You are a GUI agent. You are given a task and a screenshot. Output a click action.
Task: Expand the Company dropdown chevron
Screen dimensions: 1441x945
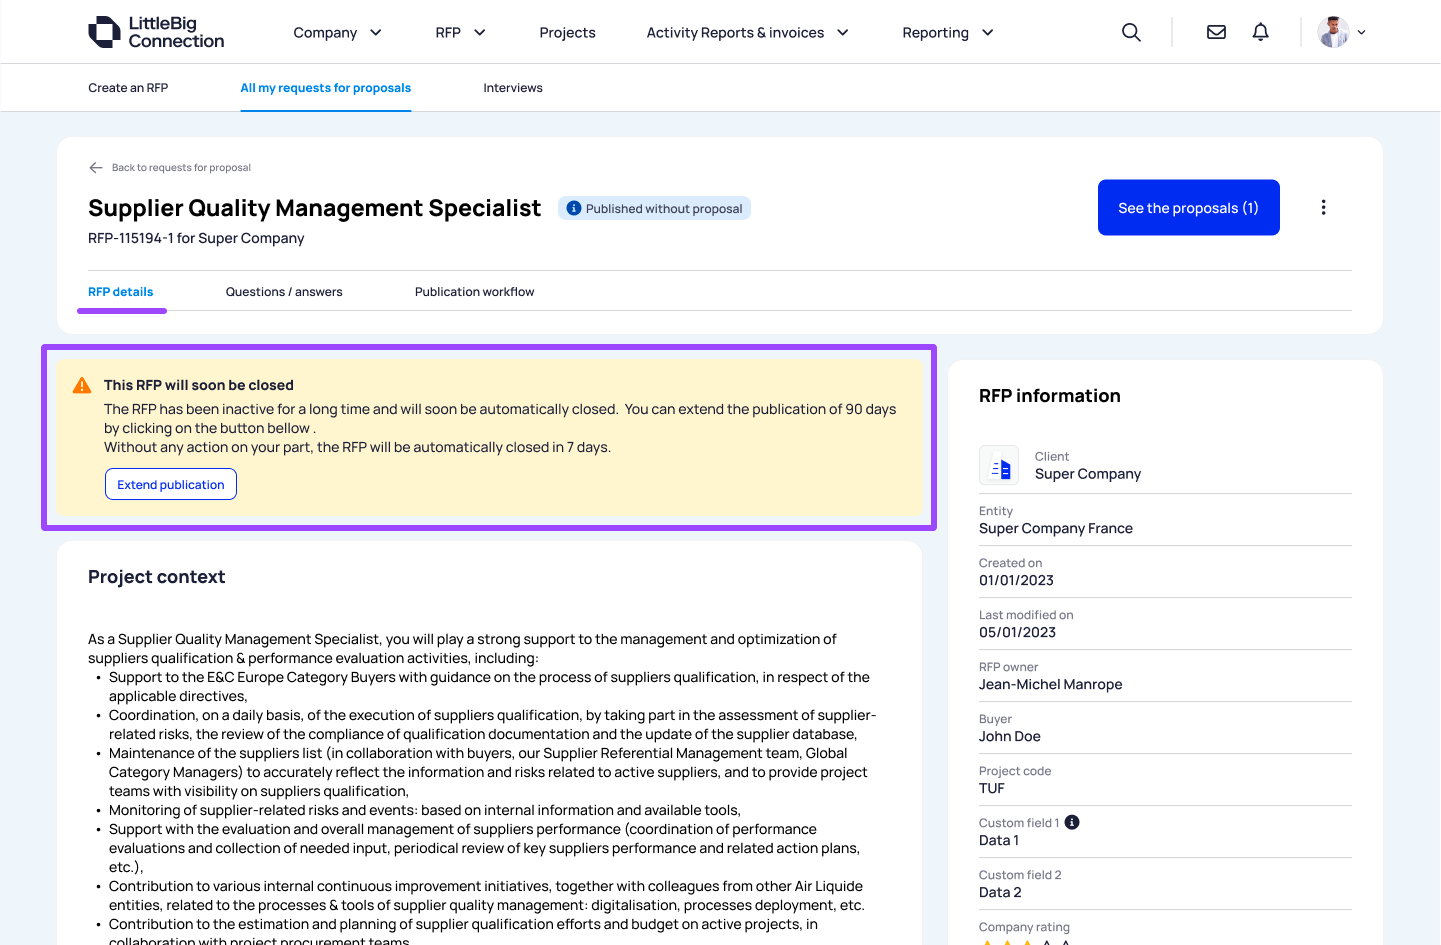[x=376, y=32]
